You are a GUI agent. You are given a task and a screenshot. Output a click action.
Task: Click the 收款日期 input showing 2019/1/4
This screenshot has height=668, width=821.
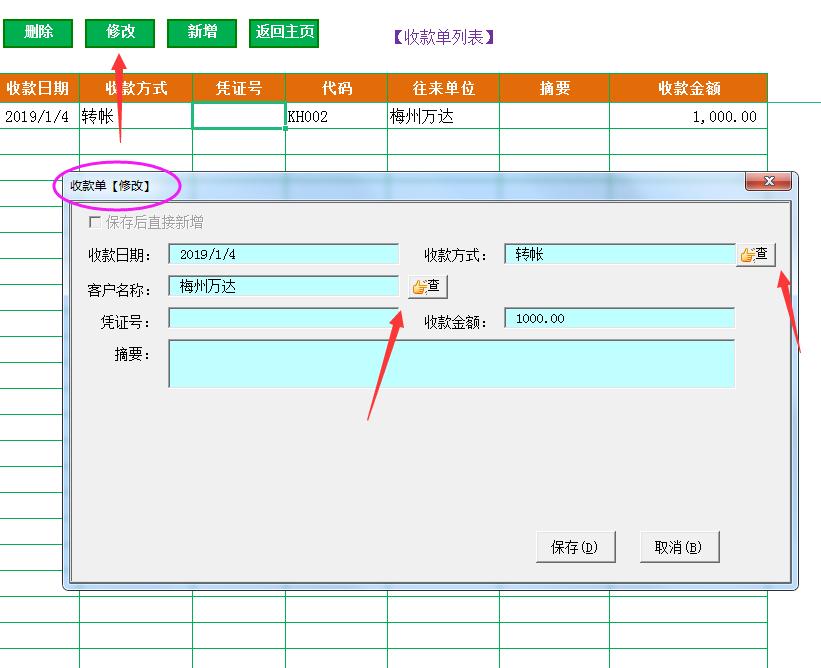coord(282,254)
